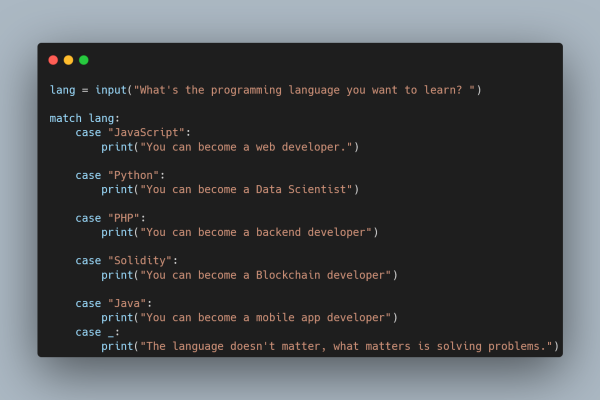Click the green maximize window dot
The height and width of the screenshot is (400, 600).
tap(84, 60)
